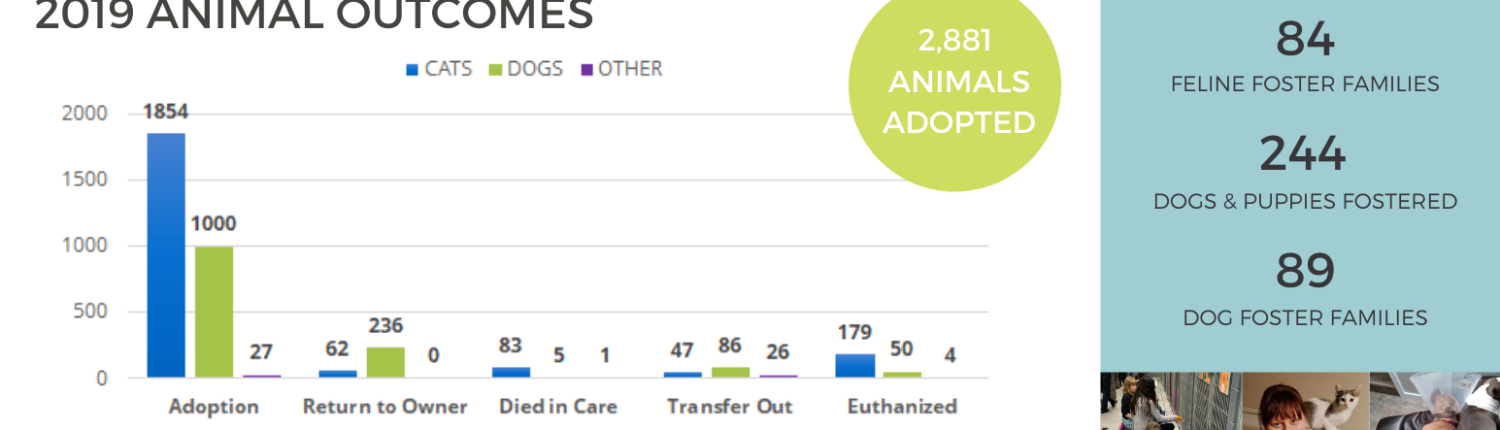Click the Transfer Out axis label
1500x430 pixels.
730,407
